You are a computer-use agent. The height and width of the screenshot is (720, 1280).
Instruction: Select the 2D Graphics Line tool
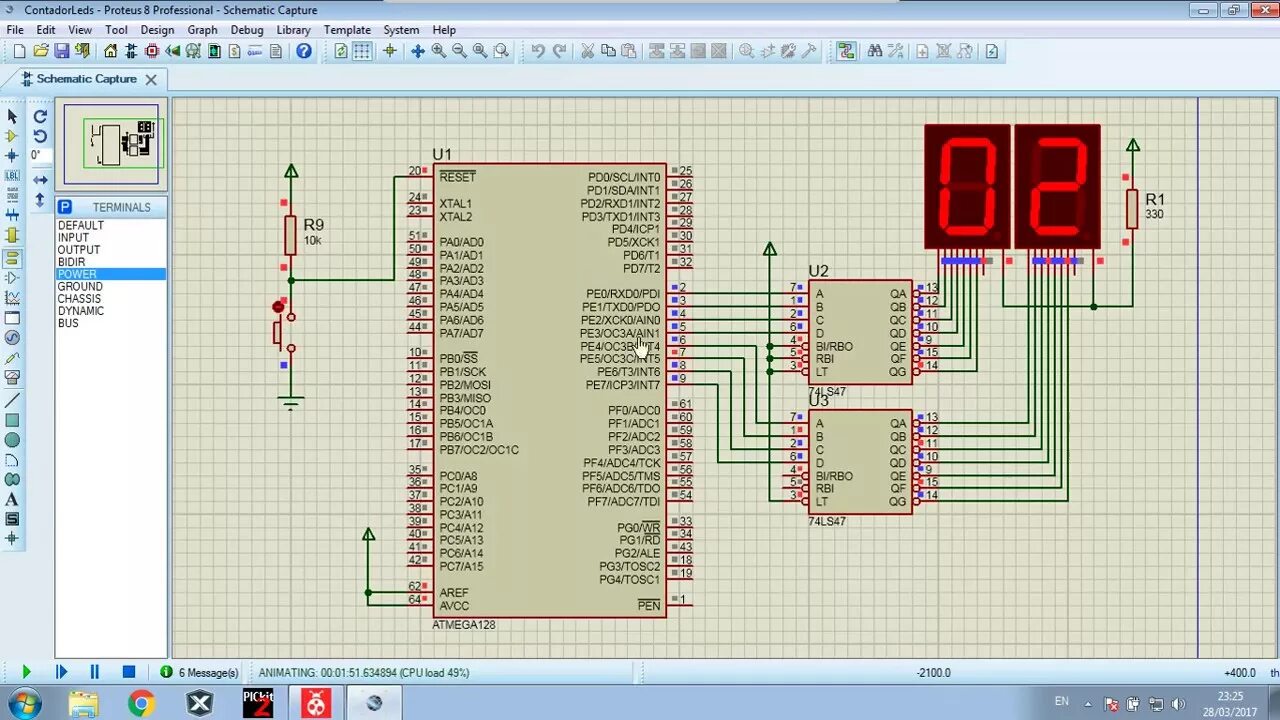pyautogui.click(x=12, y=399)
